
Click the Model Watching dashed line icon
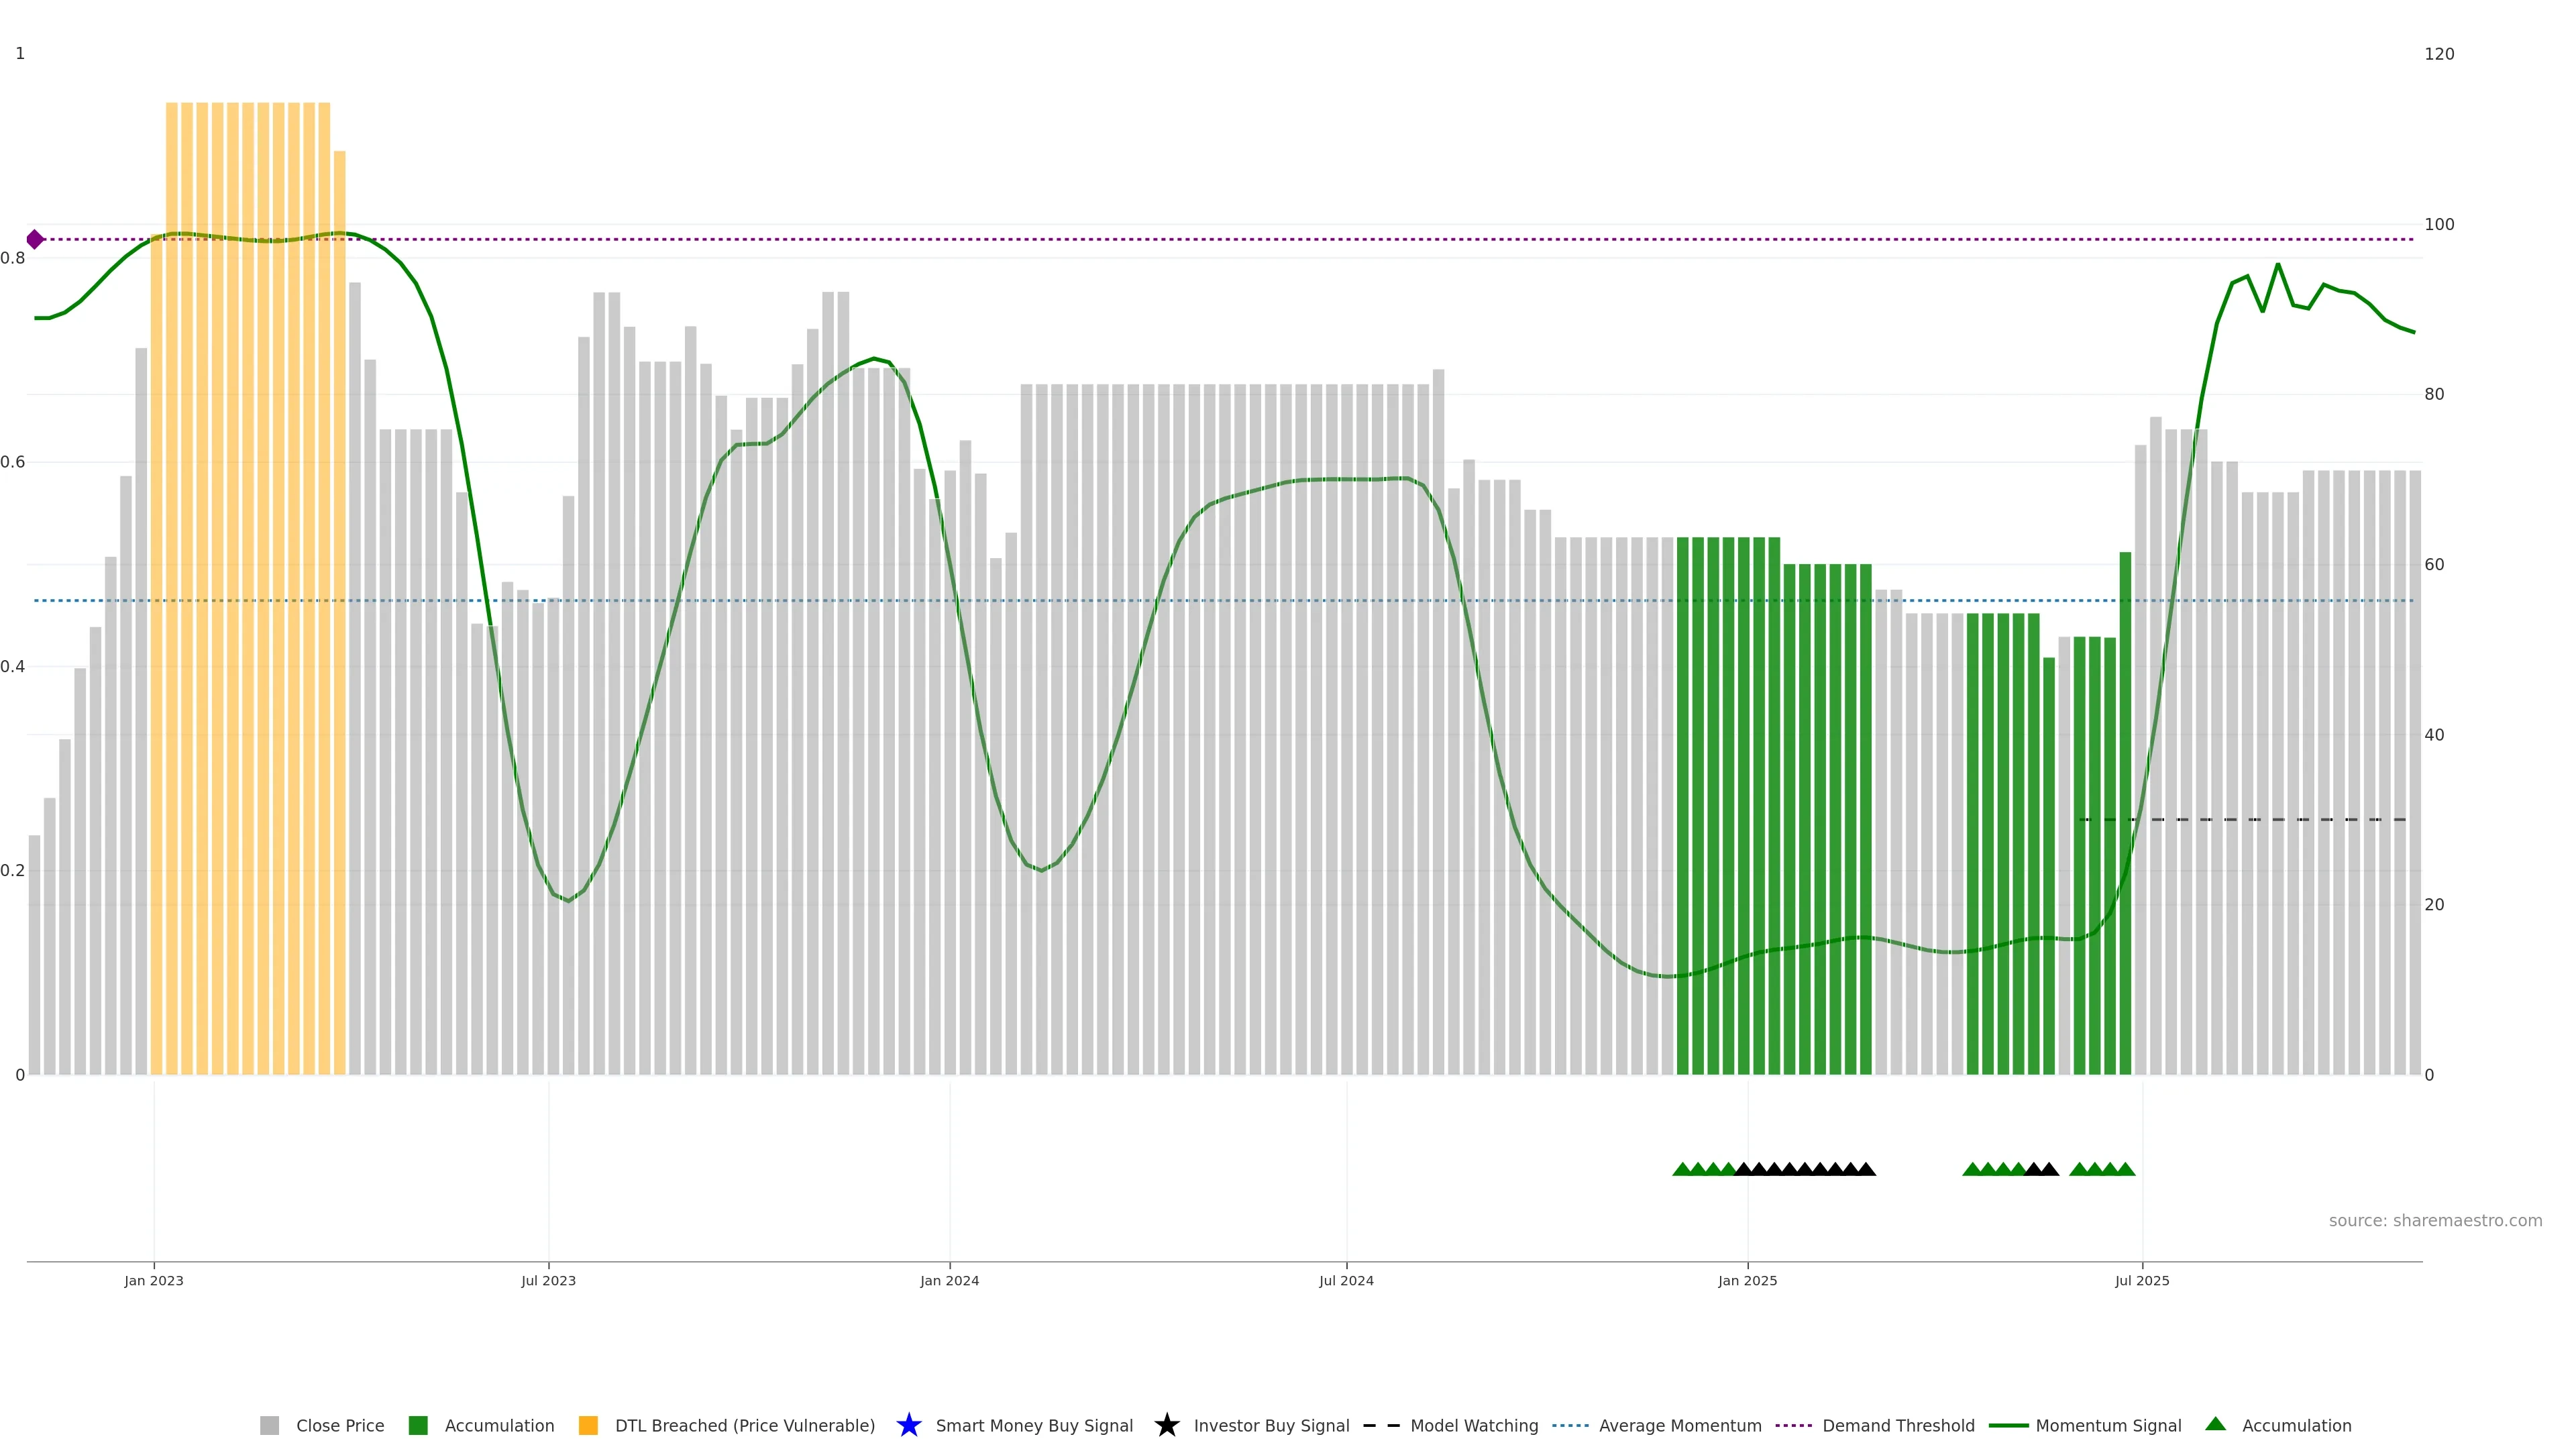click(1381, 1425)
